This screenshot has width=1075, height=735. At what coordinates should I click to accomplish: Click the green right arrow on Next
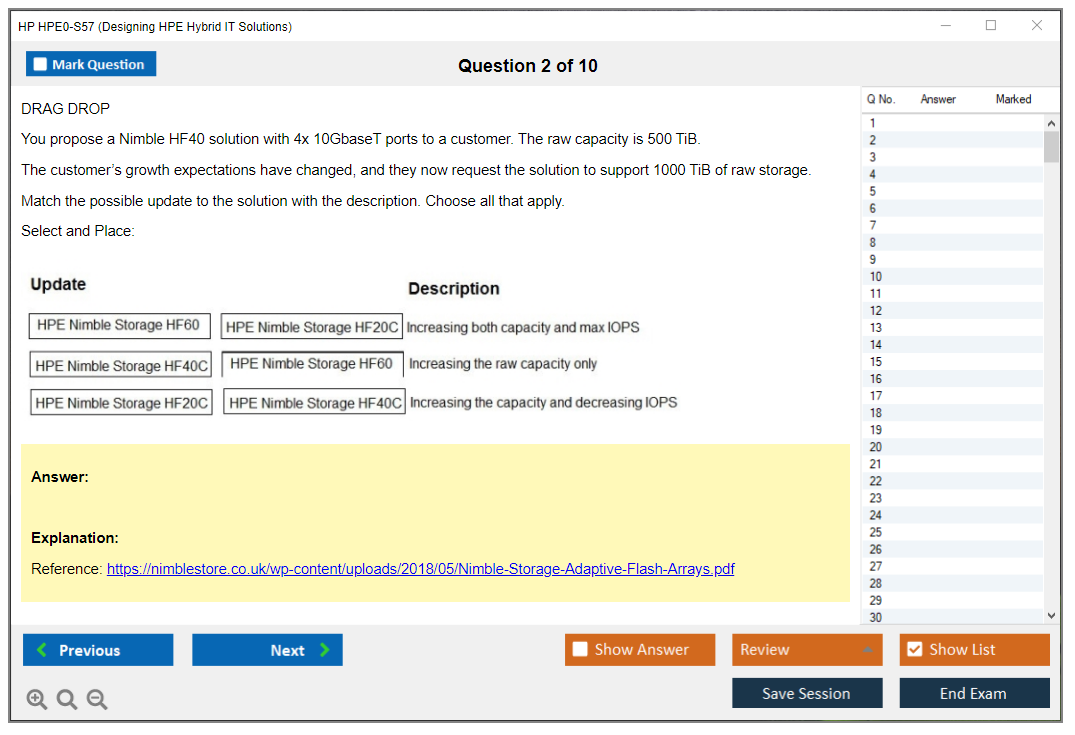tap(325, 650)
